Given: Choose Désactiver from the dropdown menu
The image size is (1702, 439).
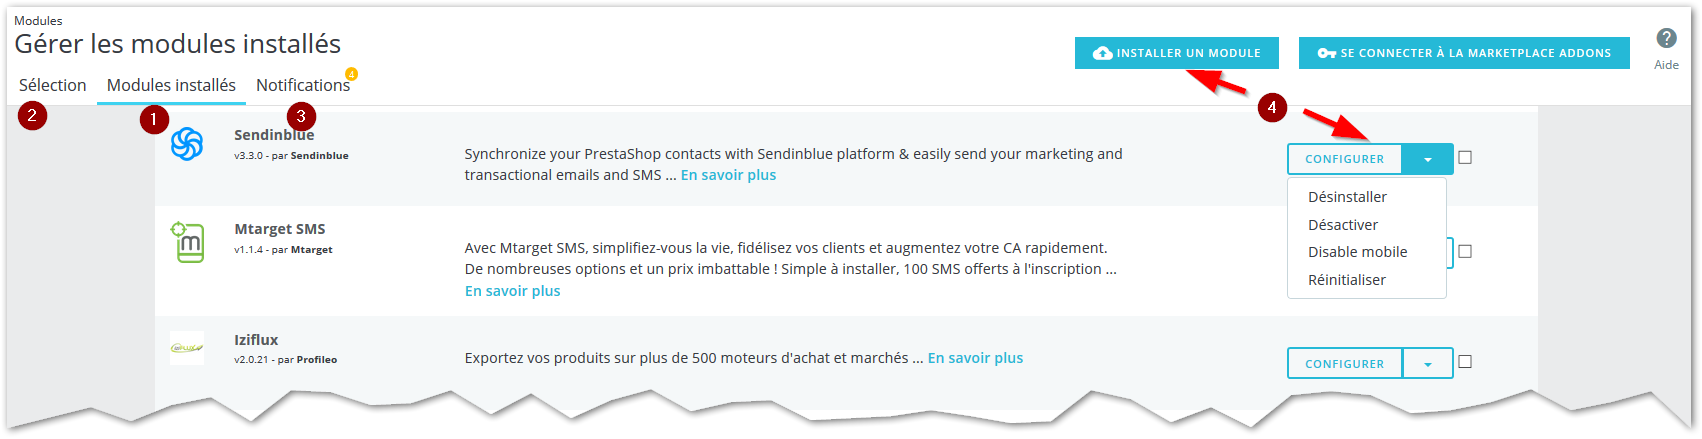Looking at the screenshot, I should (1343, 225).
